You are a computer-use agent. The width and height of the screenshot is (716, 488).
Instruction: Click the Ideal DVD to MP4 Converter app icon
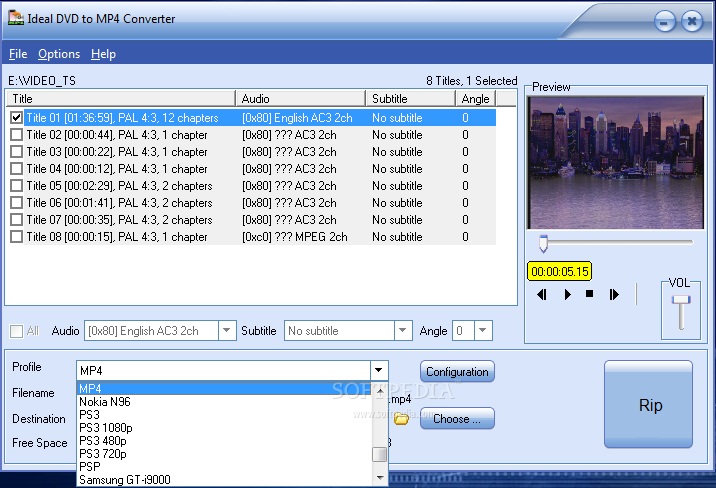point(16,18)
